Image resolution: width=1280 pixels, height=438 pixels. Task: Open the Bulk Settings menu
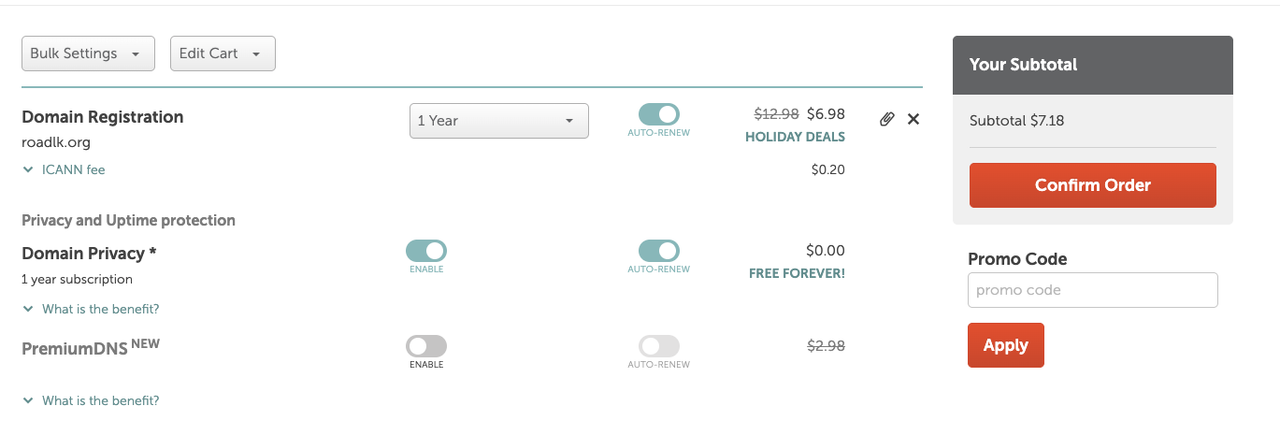tap(88, 54)
